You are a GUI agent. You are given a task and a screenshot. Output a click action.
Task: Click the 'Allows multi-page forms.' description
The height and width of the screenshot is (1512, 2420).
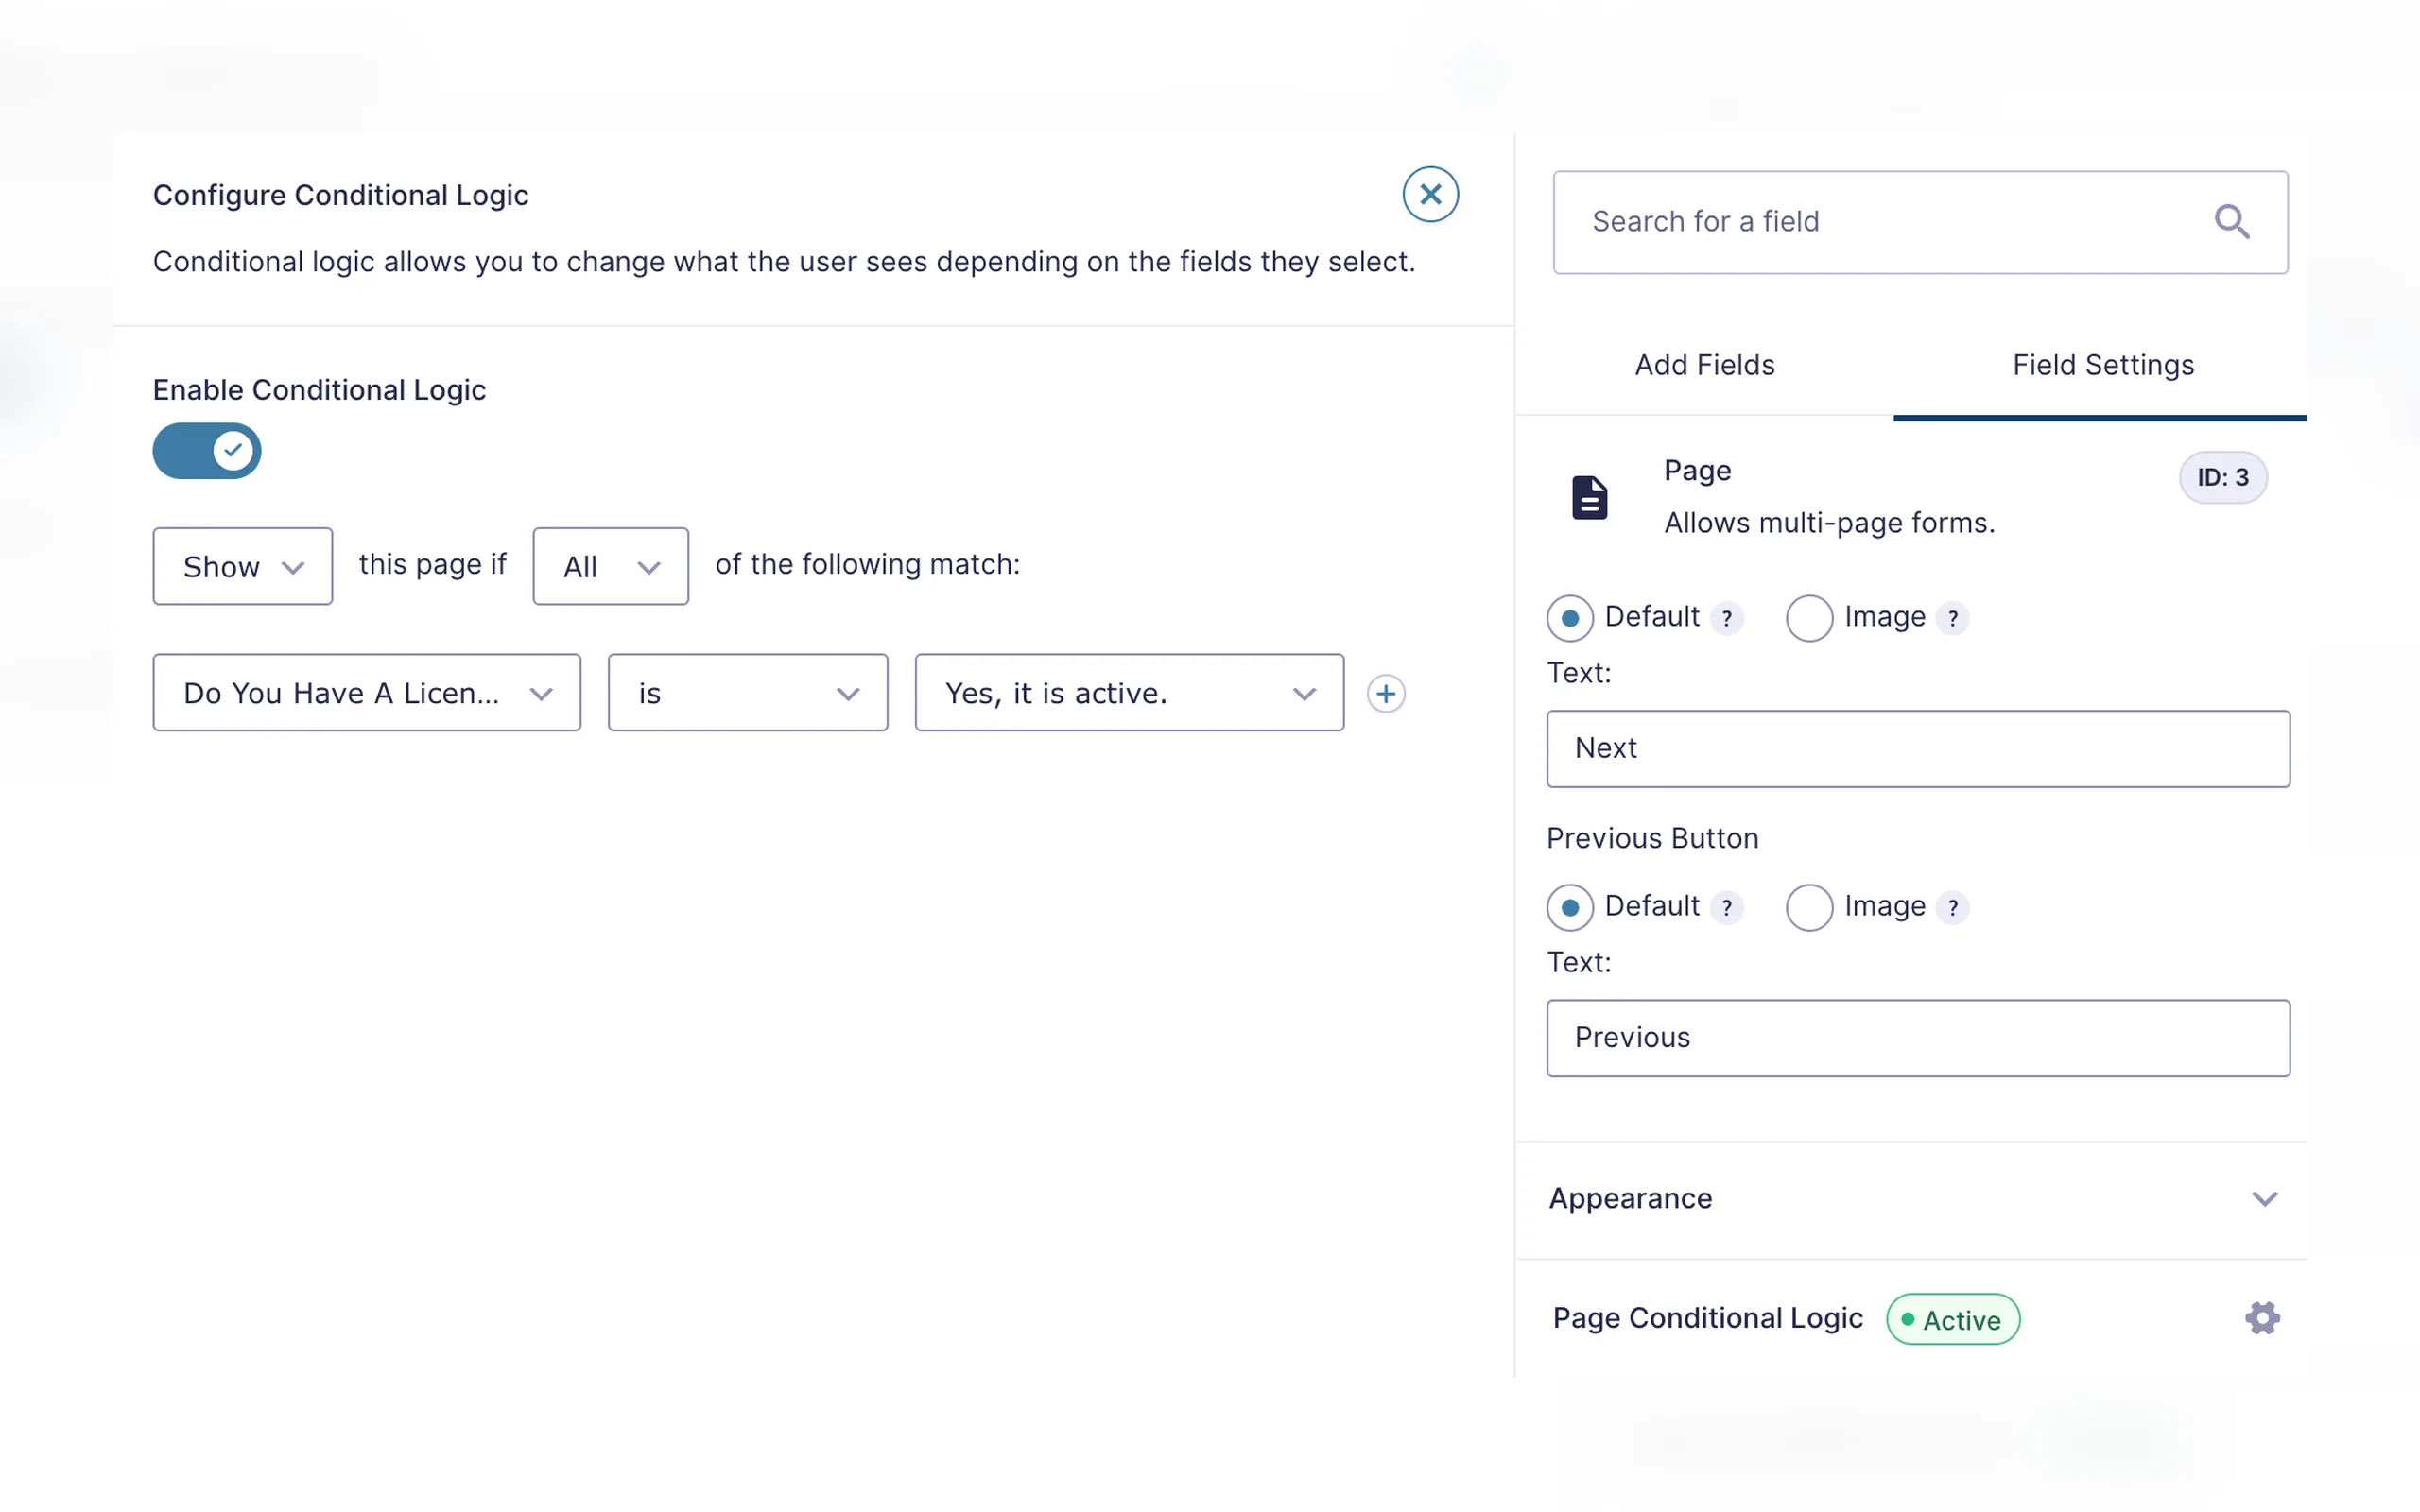1829,523
